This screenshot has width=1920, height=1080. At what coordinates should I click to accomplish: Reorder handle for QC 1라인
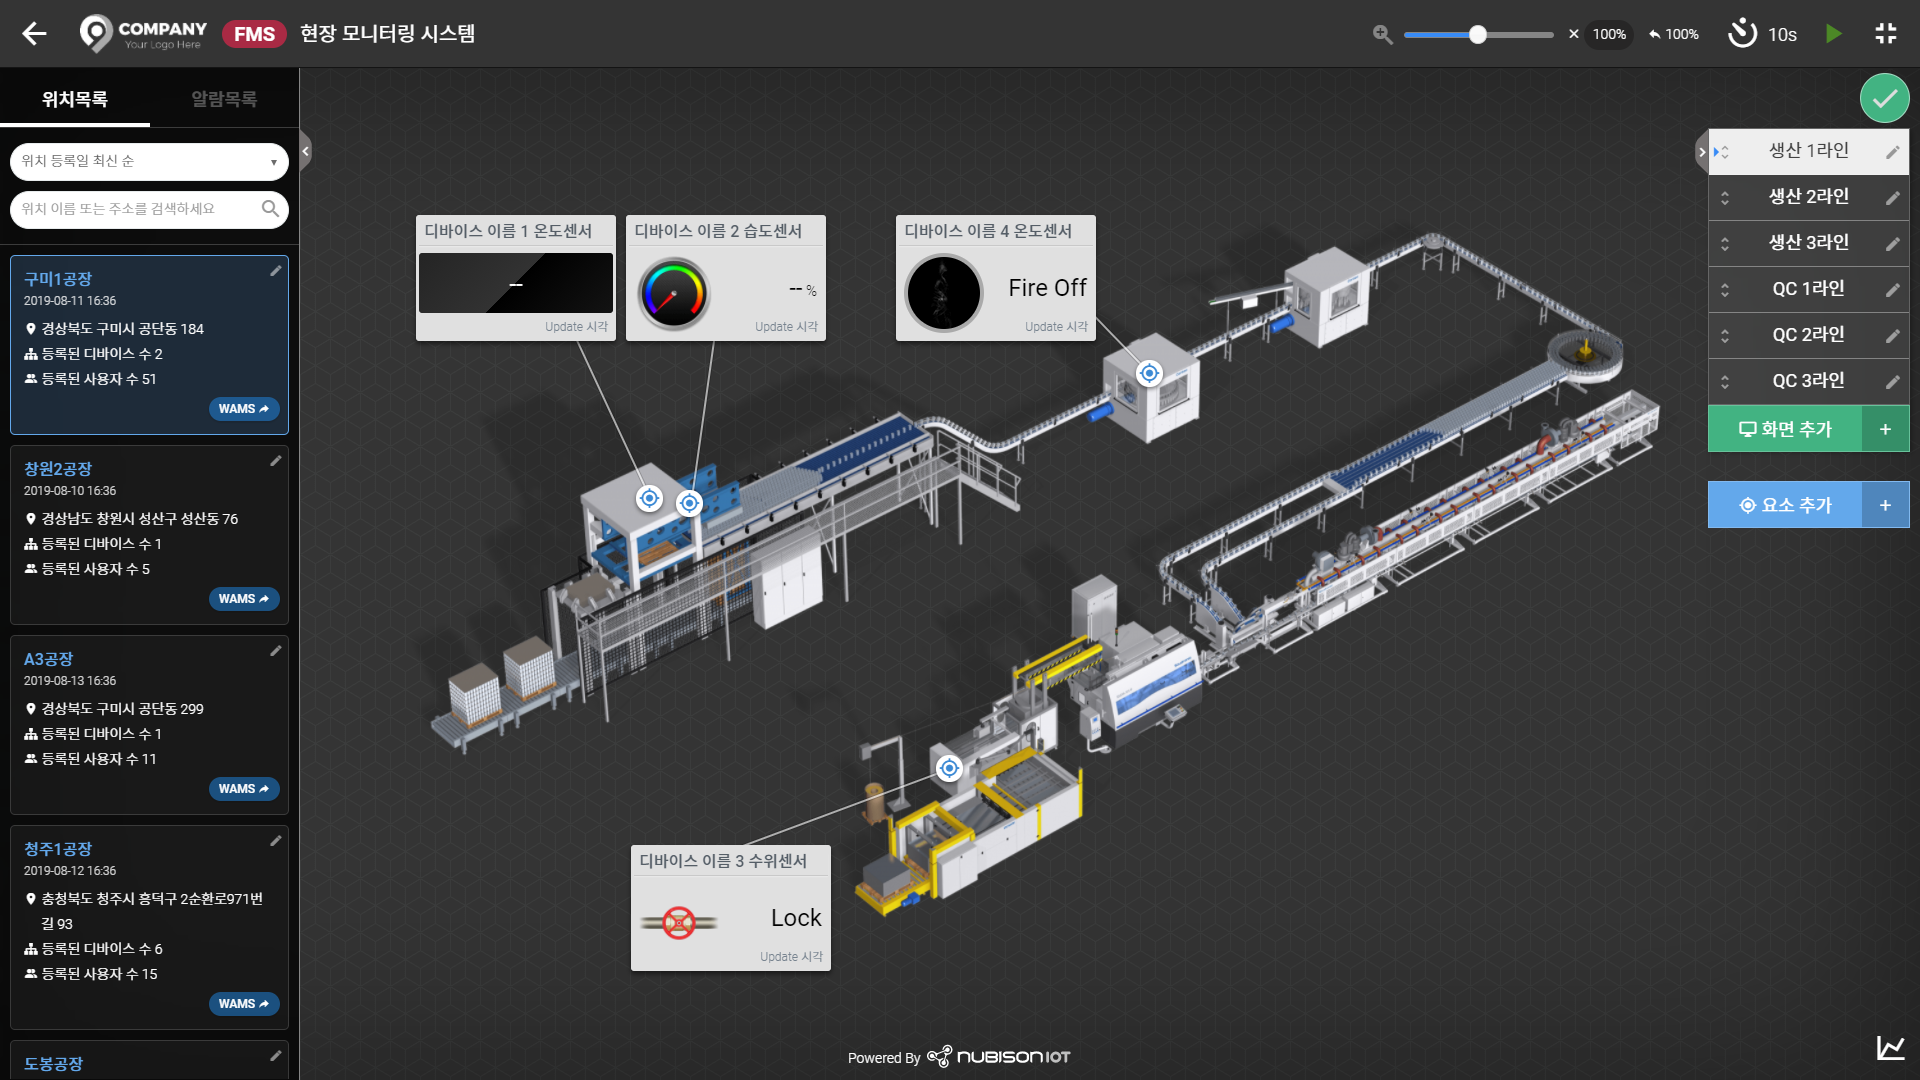coord(1725,290)
